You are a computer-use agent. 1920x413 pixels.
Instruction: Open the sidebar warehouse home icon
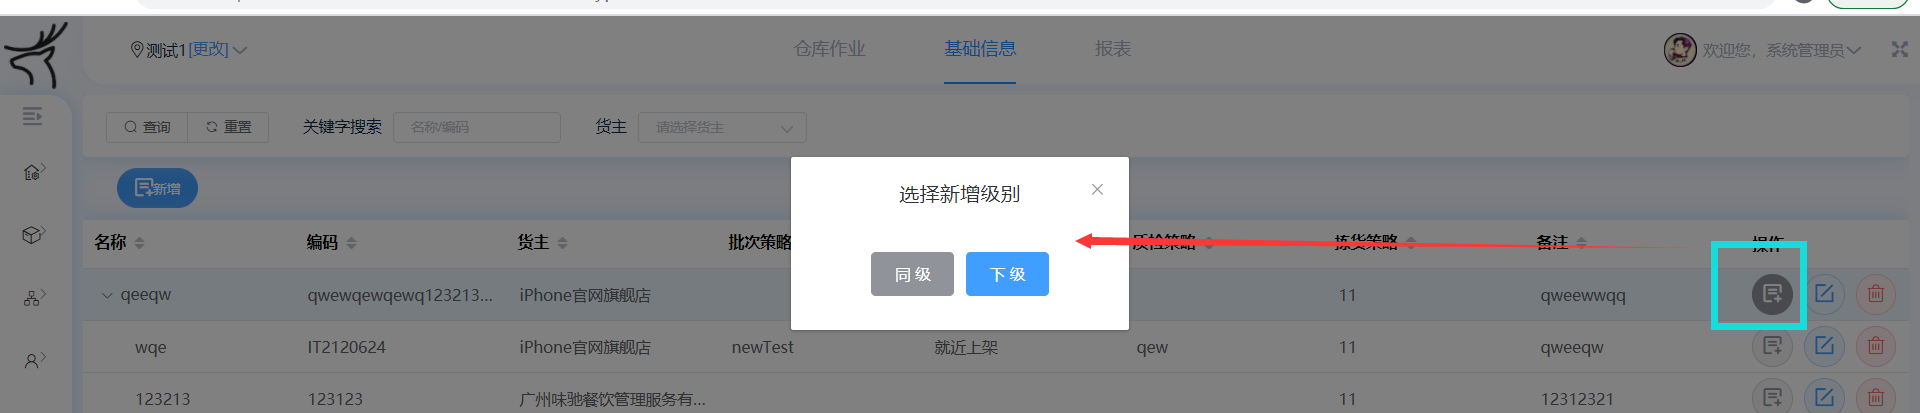[x=33, y=172]
